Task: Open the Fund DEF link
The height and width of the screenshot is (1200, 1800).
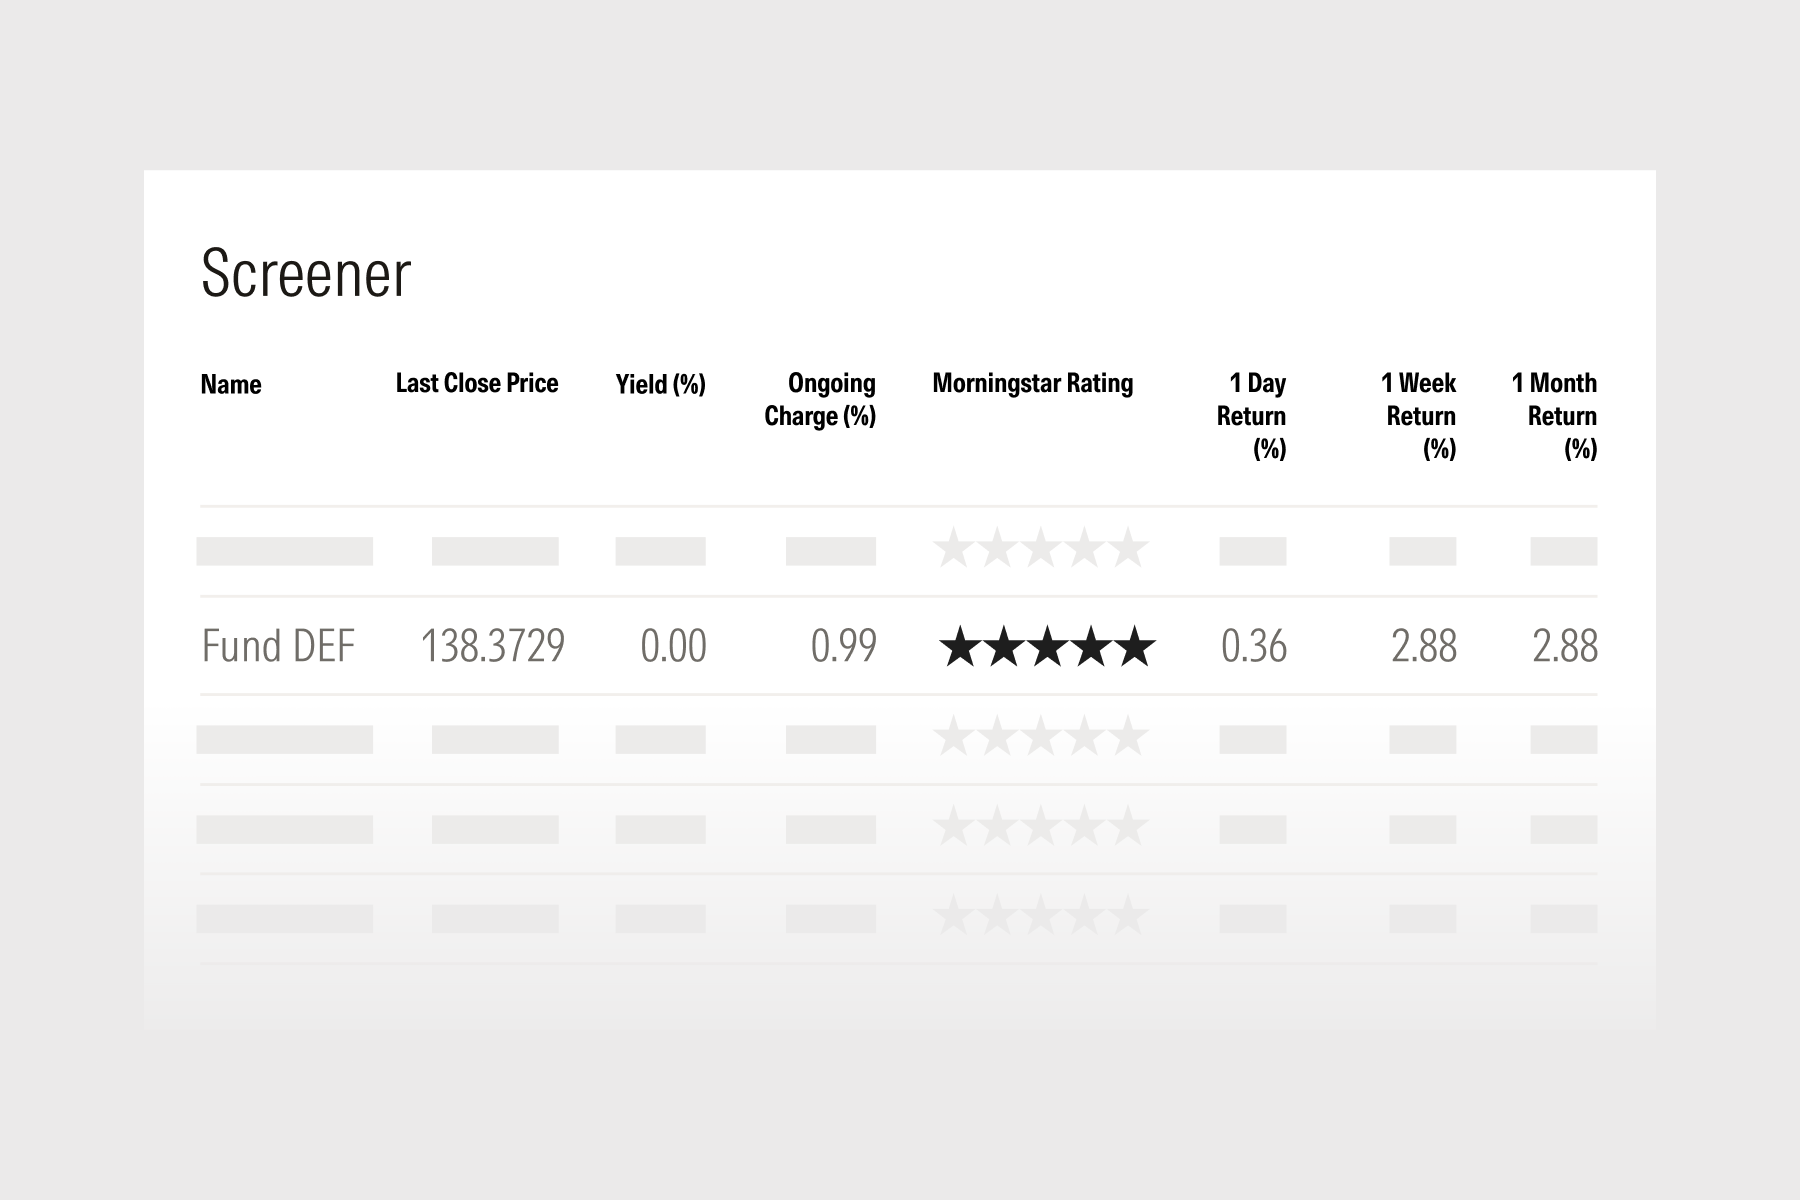Action: click(x=278, y=646)
